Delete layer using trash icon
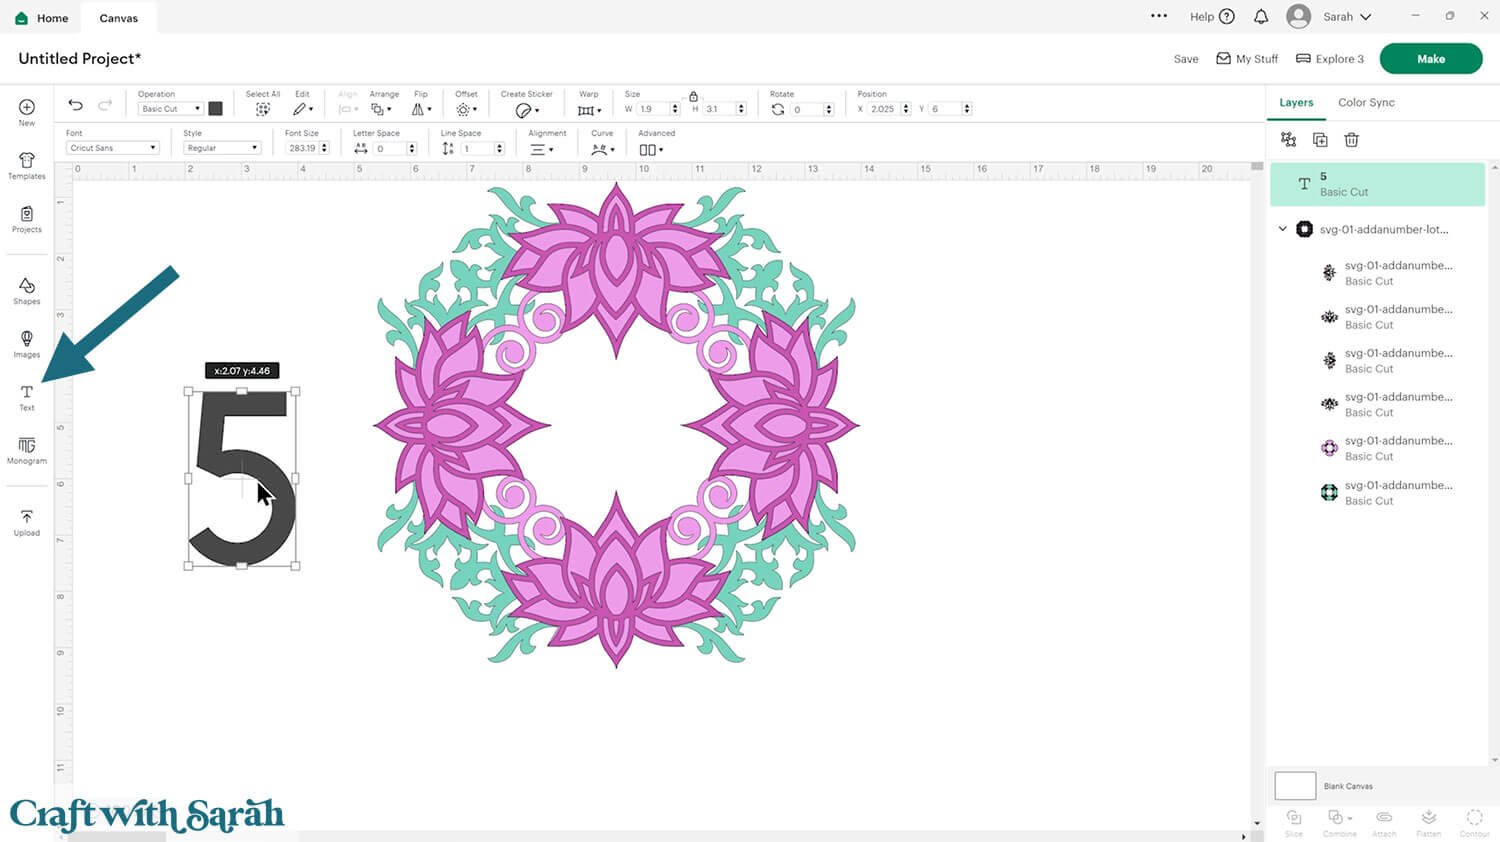This screenshot has width=1500, height=842. coord(1351,140)
